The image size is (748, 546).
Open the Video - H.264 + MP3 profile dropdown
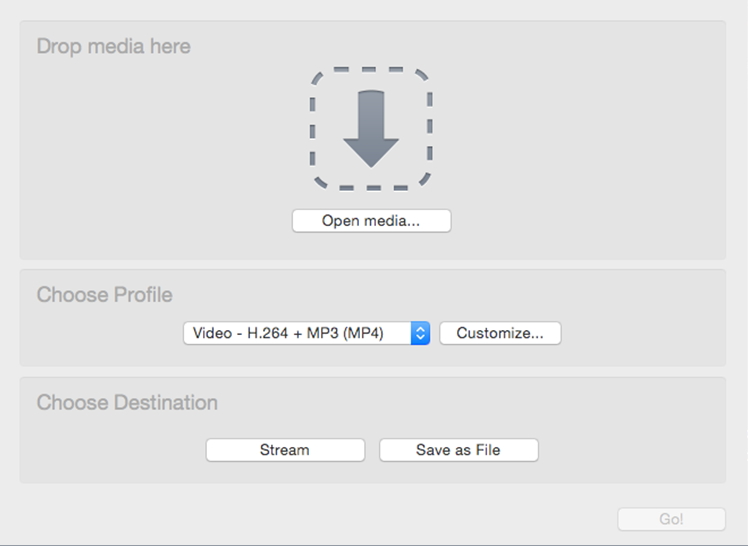(297, 334)
